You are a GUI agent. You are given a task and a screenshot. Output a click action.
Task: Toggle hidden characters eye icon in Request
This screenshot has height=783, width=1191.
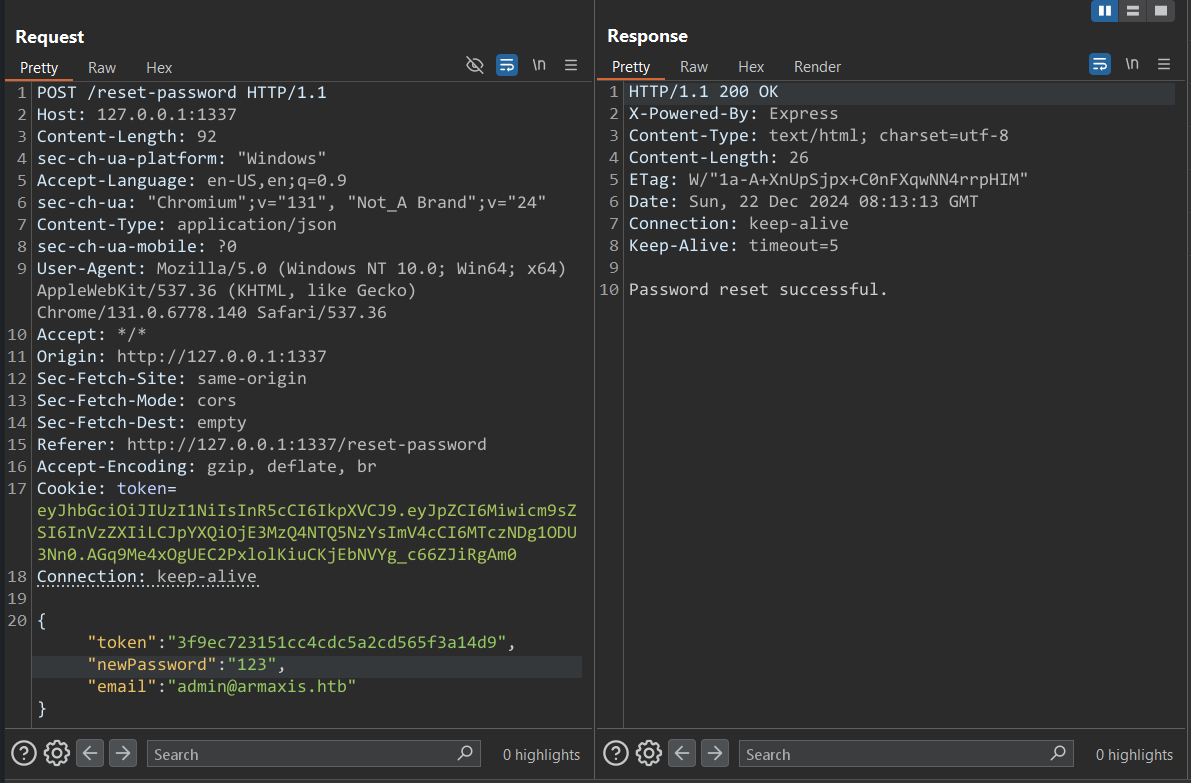tap(475, 65)
